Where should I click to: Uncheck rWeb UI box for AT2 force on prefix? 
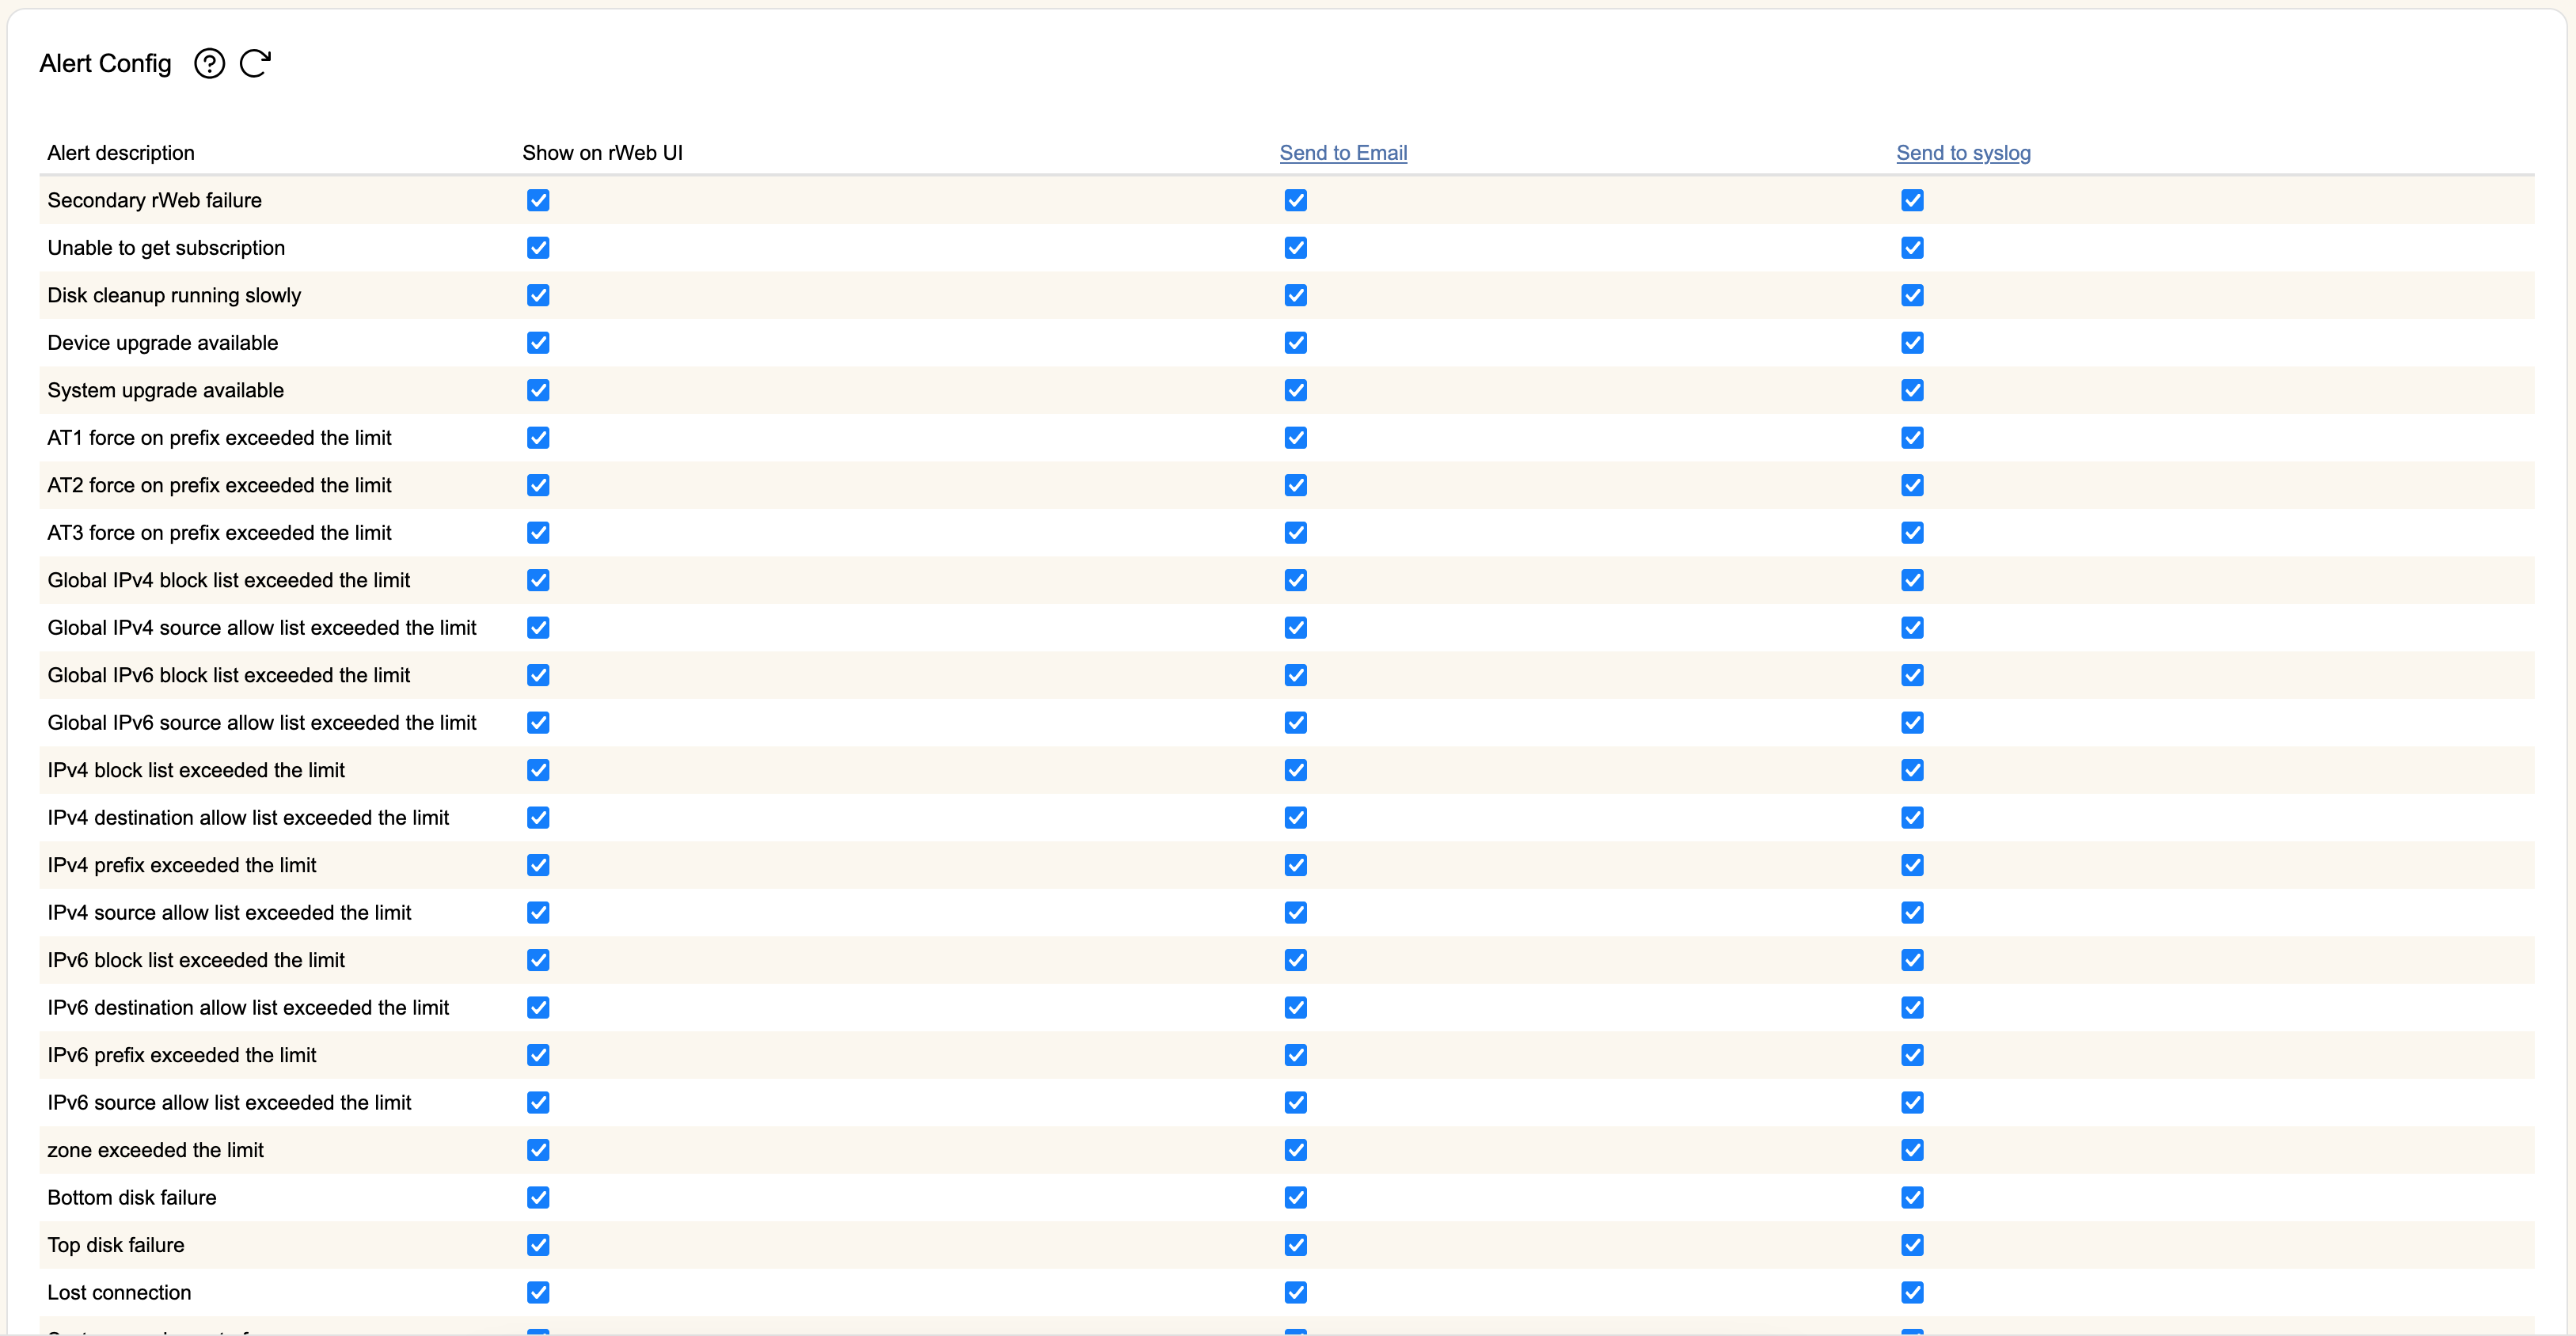538,485
